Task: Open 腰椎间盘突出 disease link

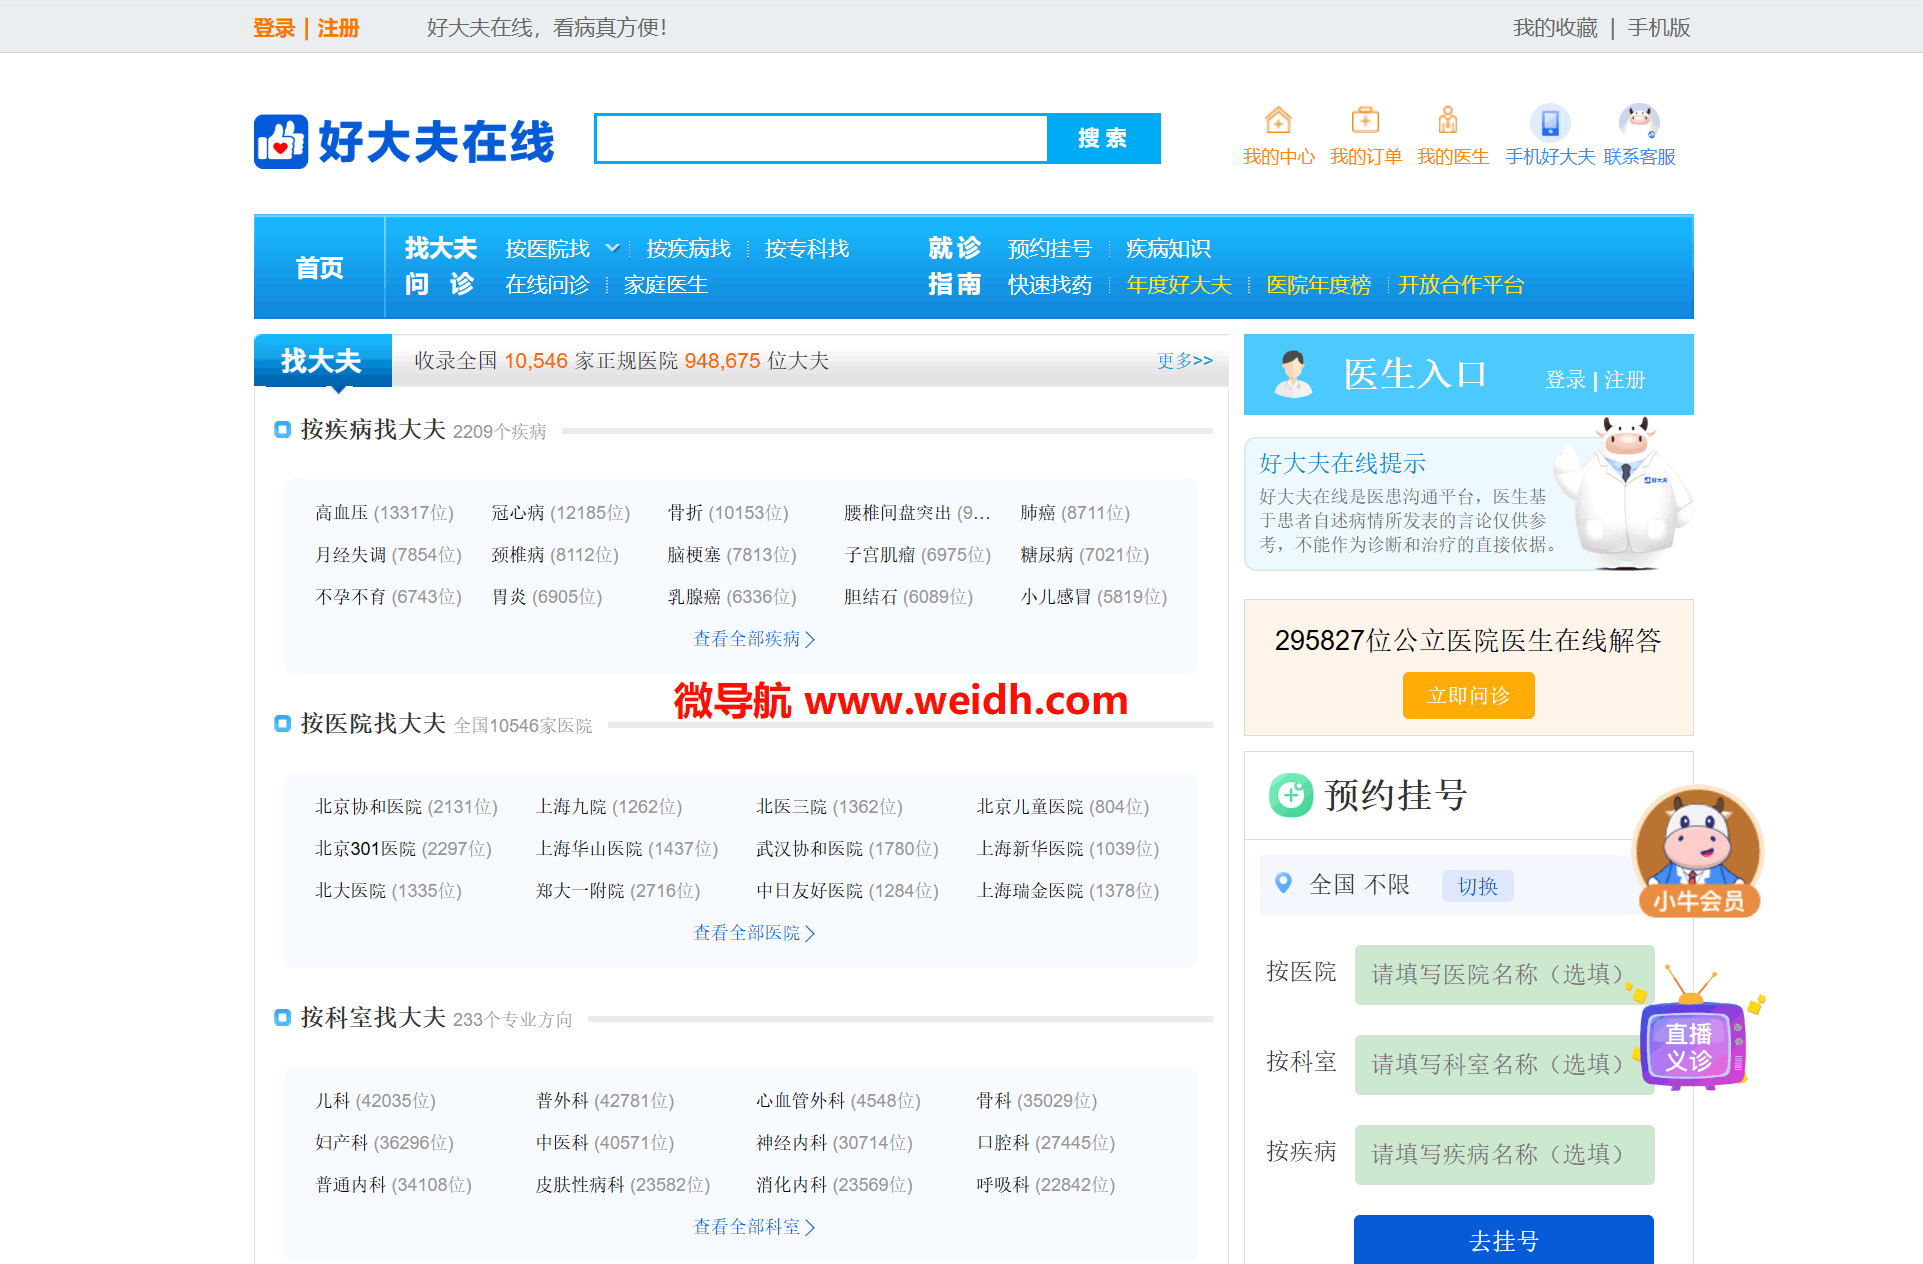Action: (917, 512)
